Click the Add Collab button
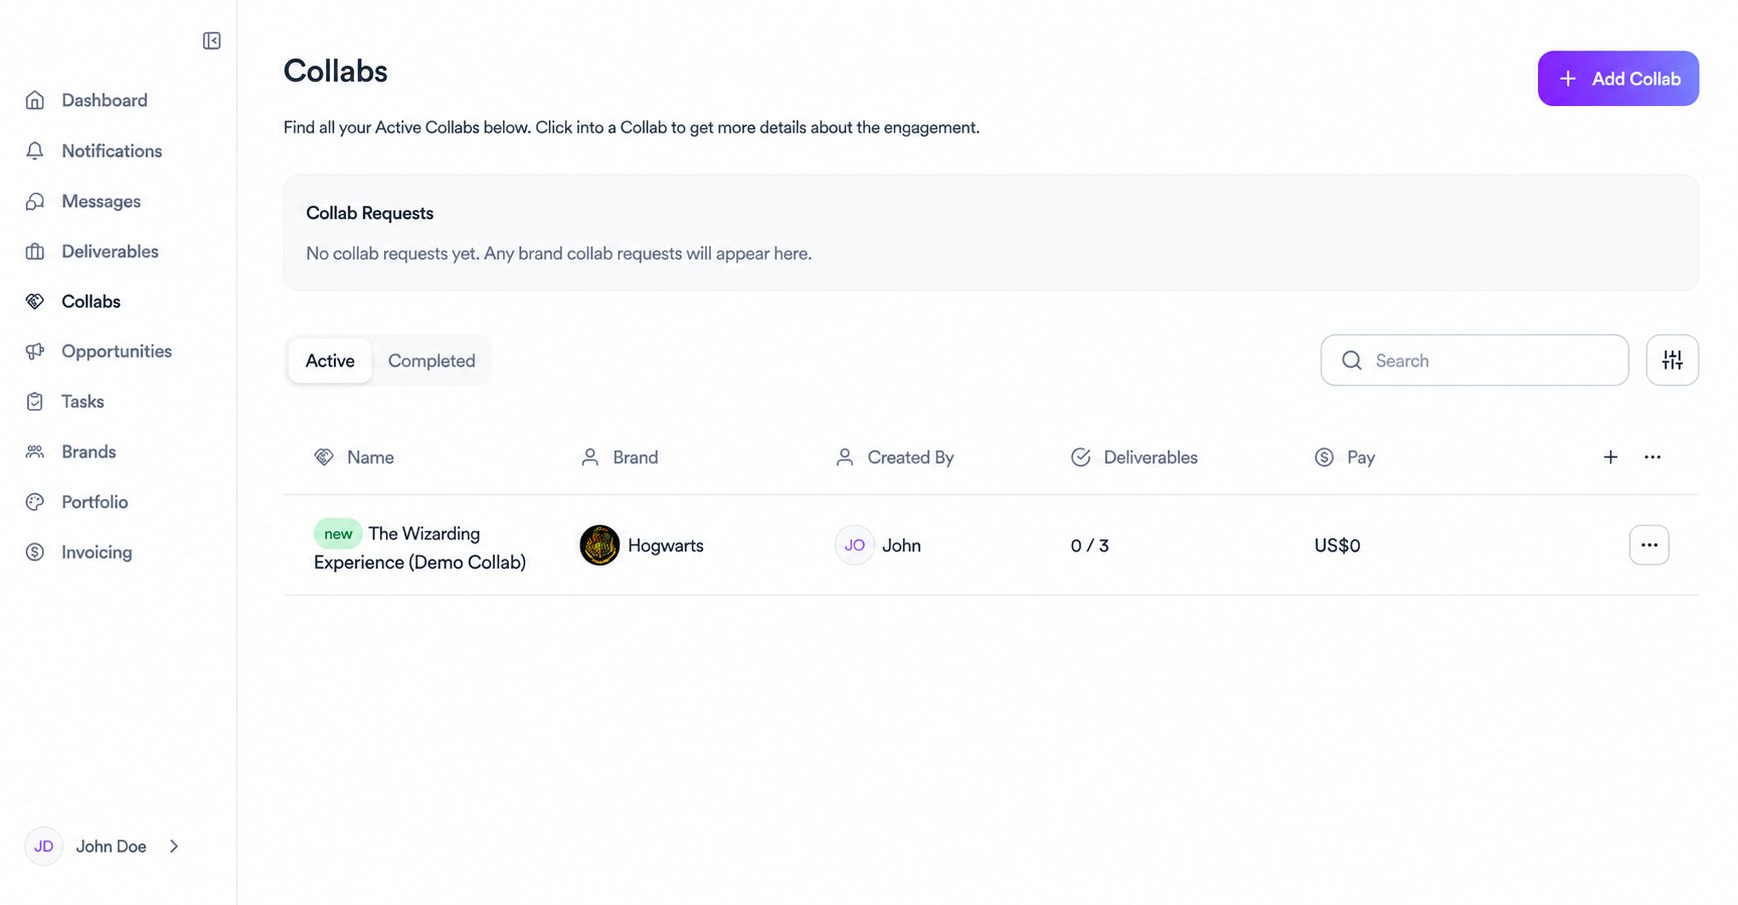The image size is (1738, 905). 1618,78
